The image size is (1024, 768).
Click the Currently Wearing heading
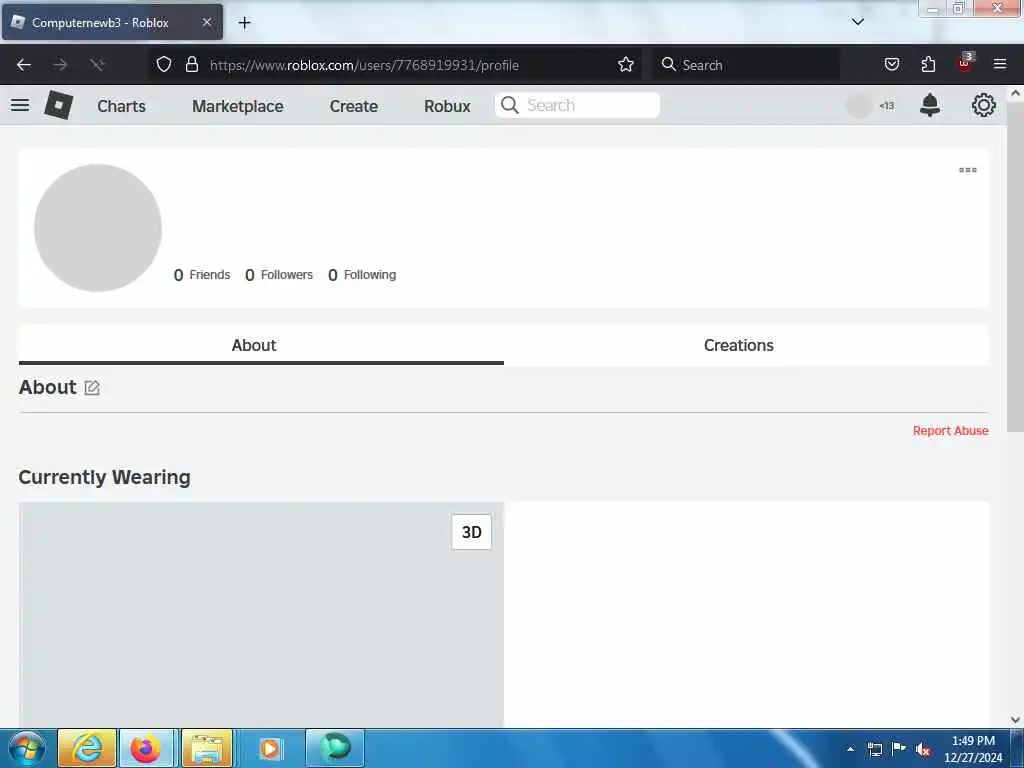[x=104, y=477]
